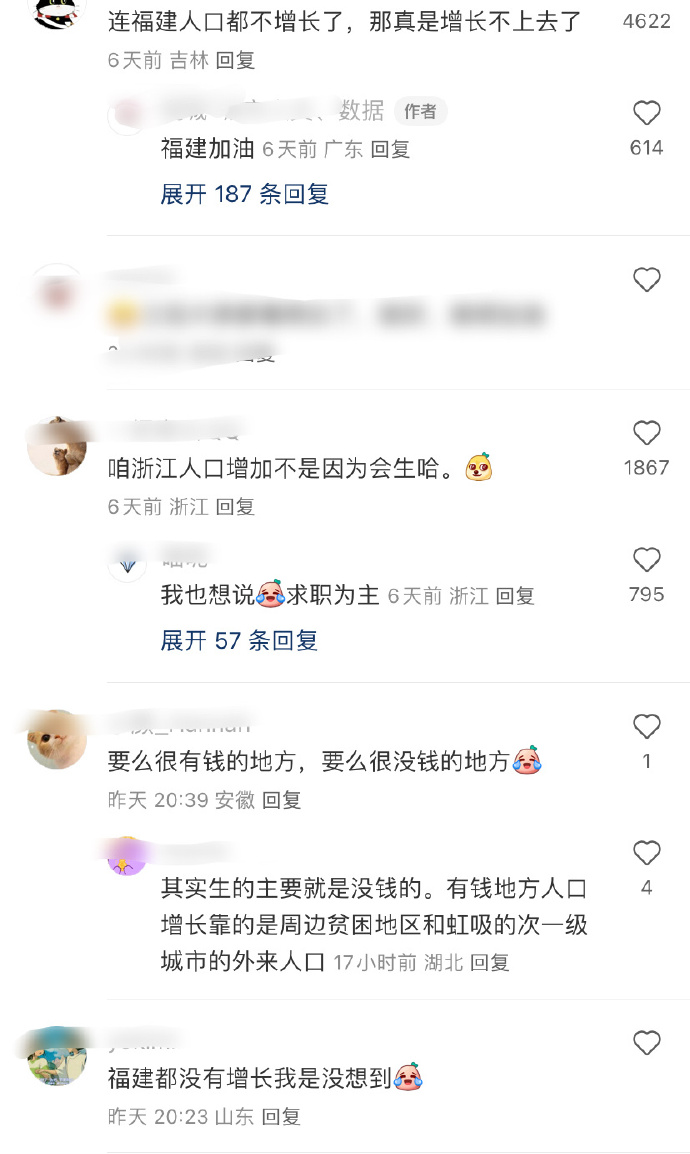Reply to the 湖北 comment from 17小时前

point(490,963)
